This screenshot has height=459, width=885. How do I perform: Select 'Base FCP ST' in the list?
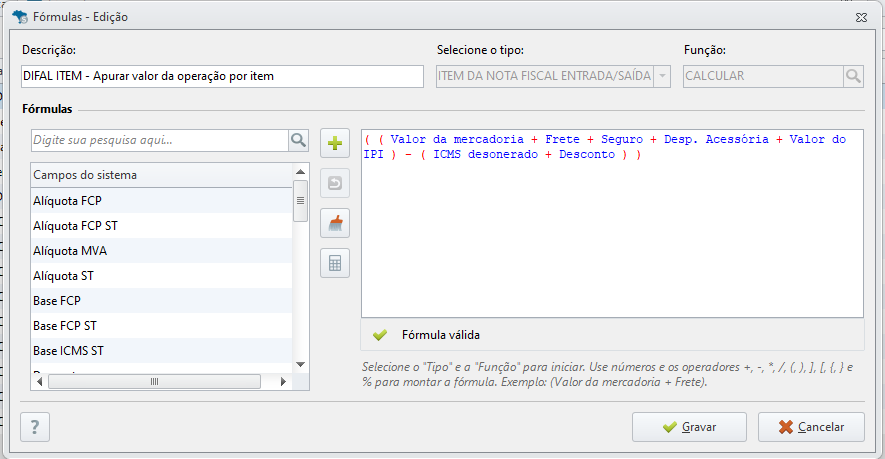click(162, 326)
